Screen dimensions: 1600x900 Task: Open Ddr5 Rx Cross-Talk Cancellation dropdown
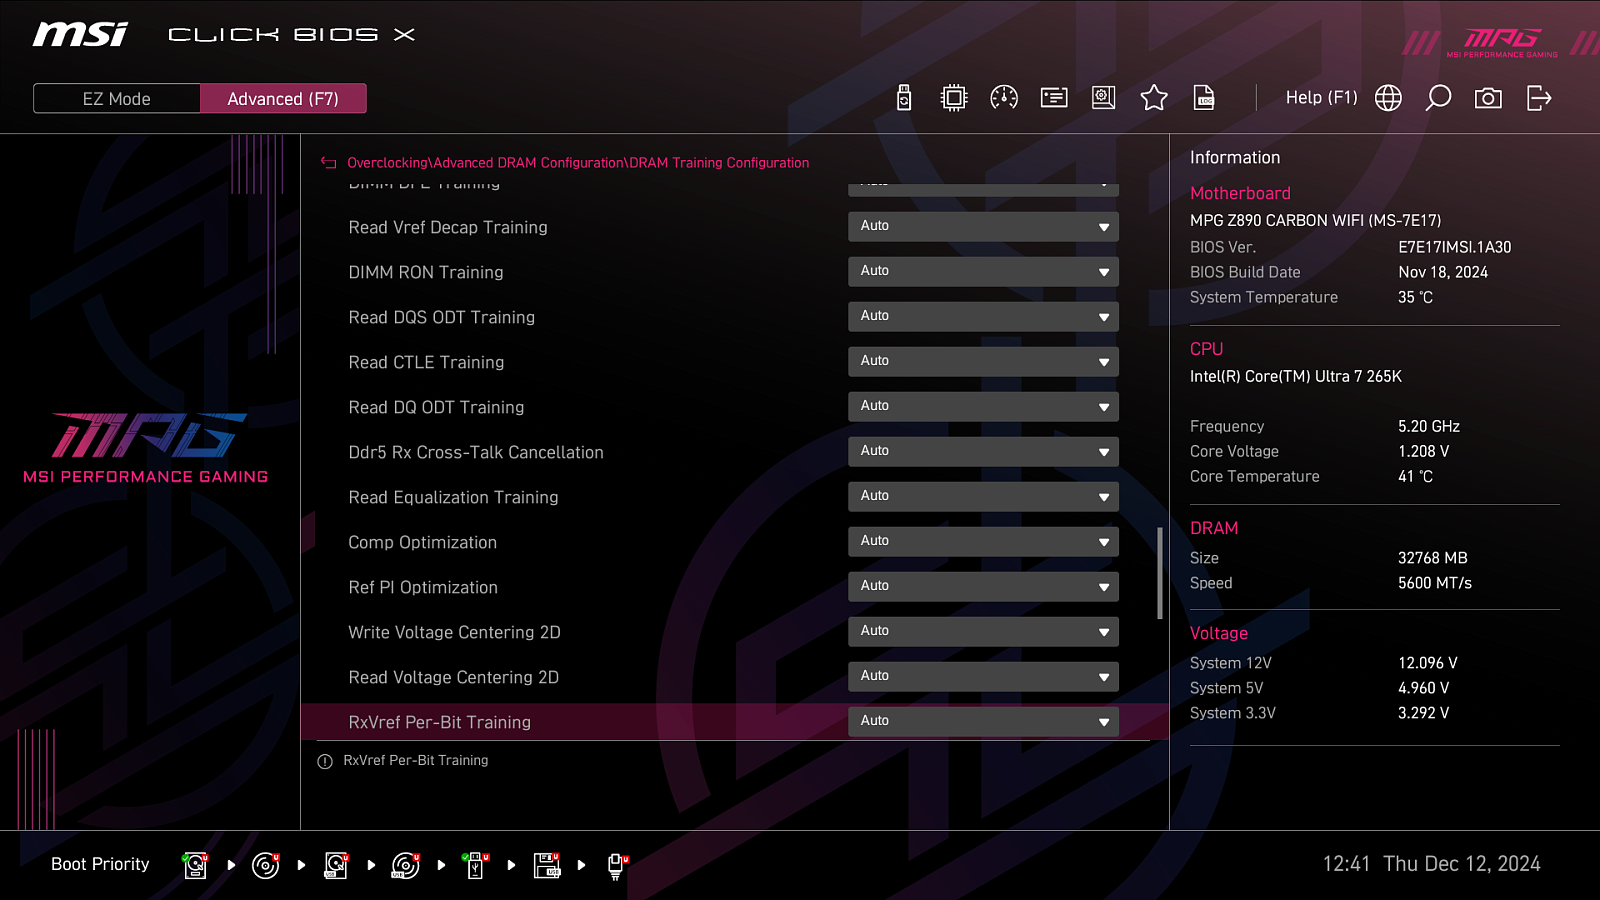pyautogui.click(x=983, y=452)
